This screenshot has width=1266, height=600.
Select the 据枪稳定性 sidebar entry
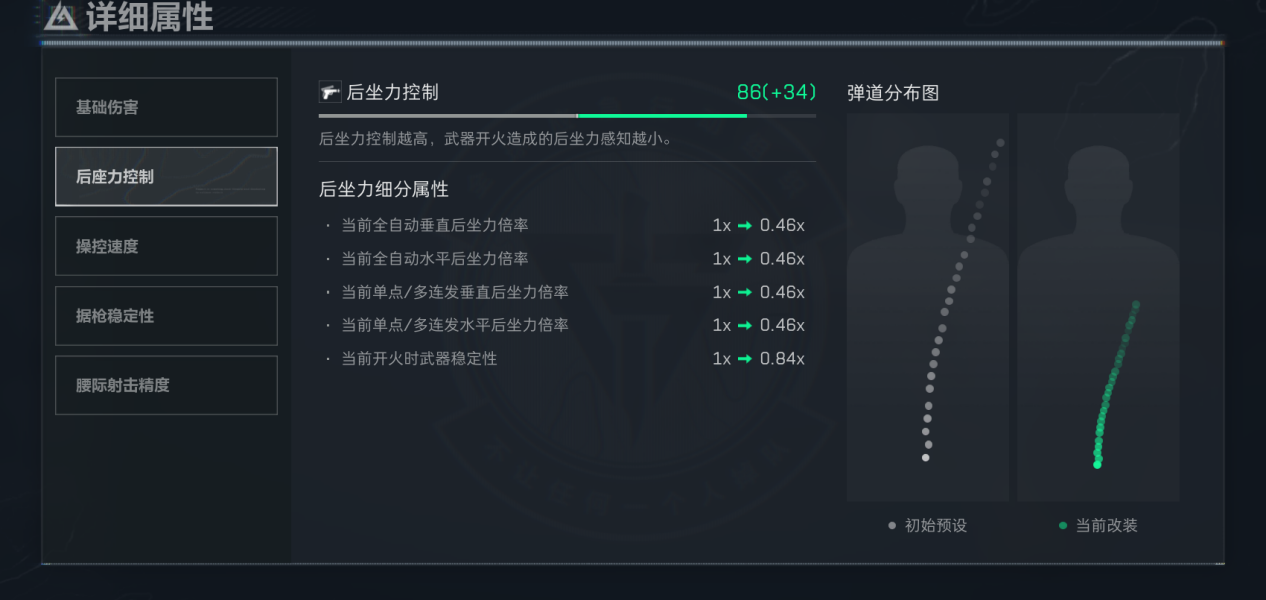tap(166, 315)
